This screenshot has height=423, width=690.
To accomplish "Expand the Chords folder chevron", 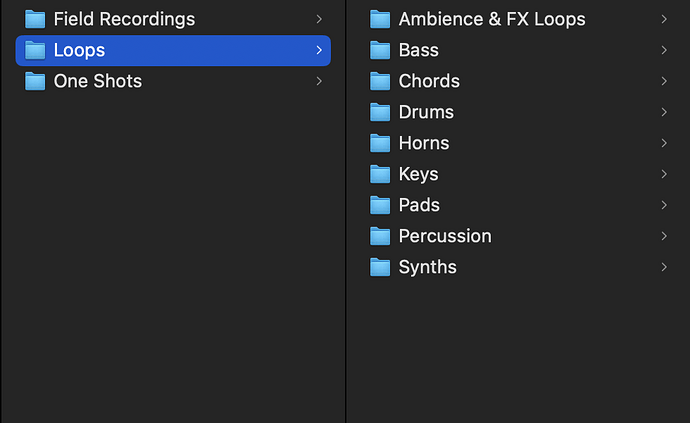I will tap(664, 81).
